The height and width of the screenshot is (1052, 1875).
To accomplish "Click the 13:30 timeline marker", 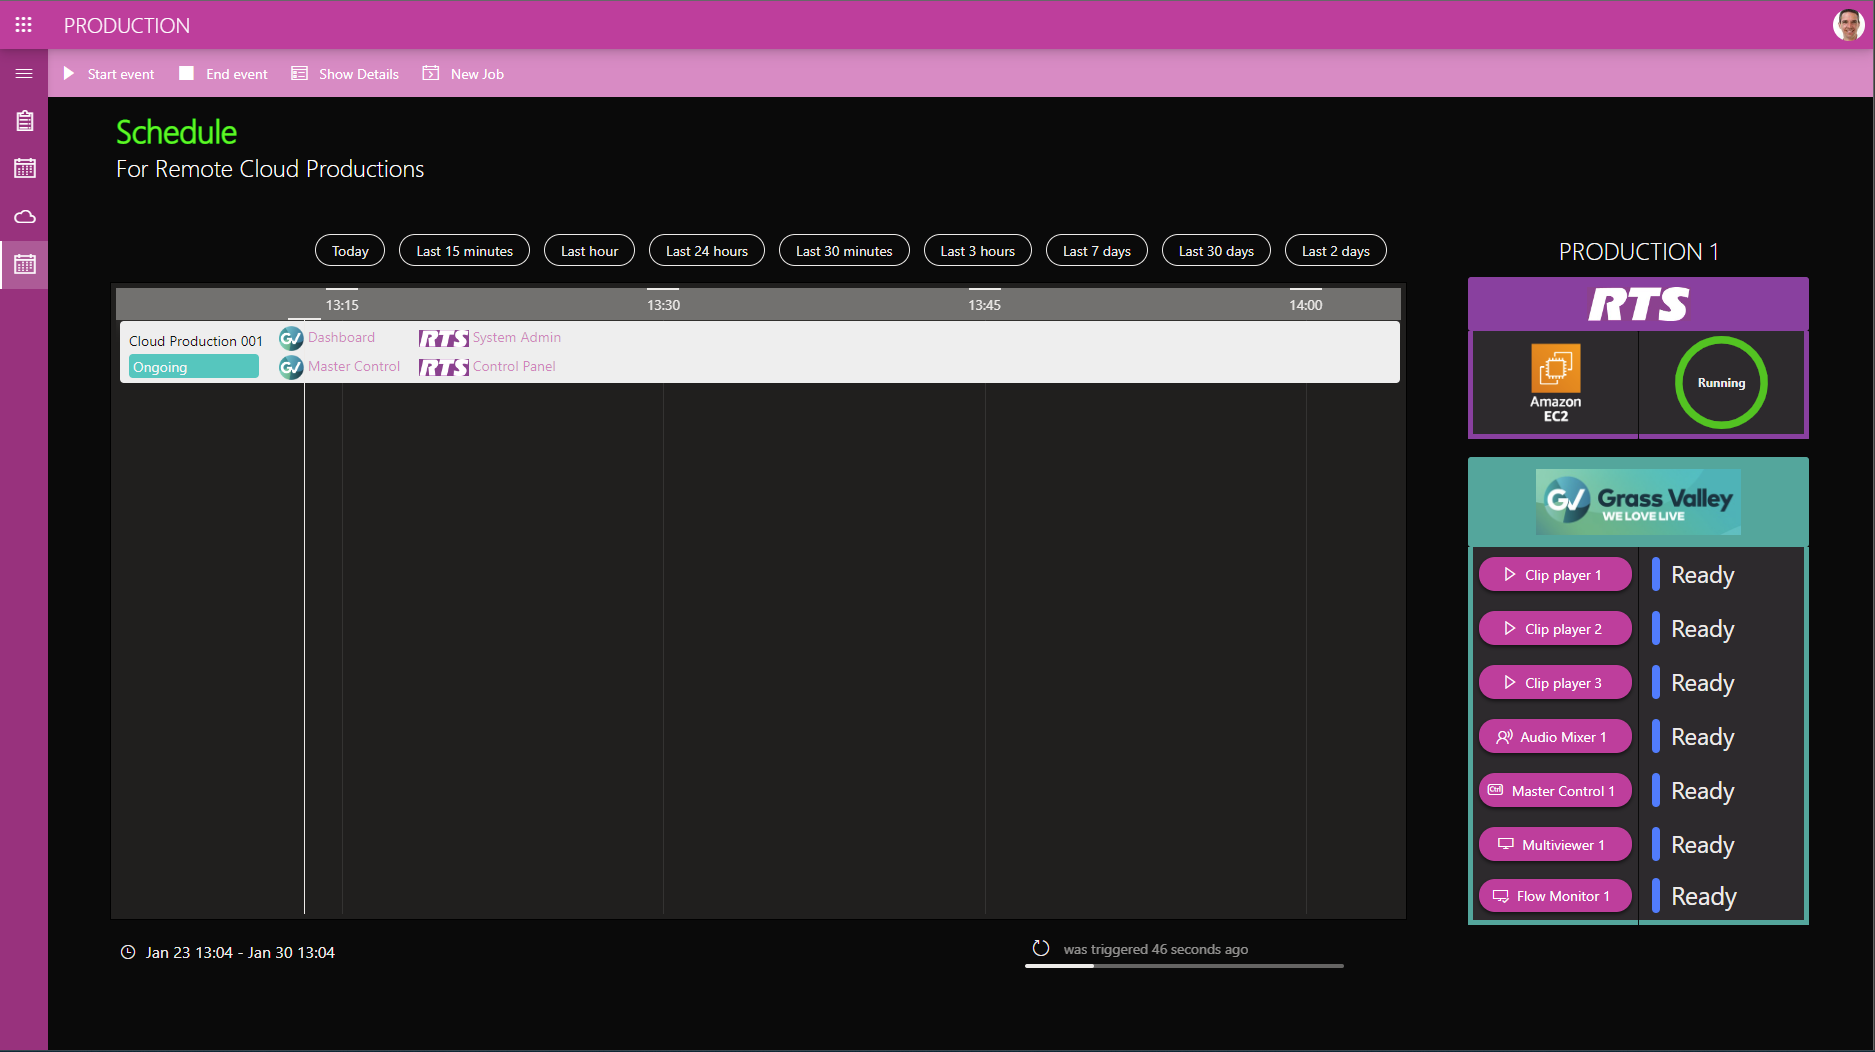I will point(663,305).
